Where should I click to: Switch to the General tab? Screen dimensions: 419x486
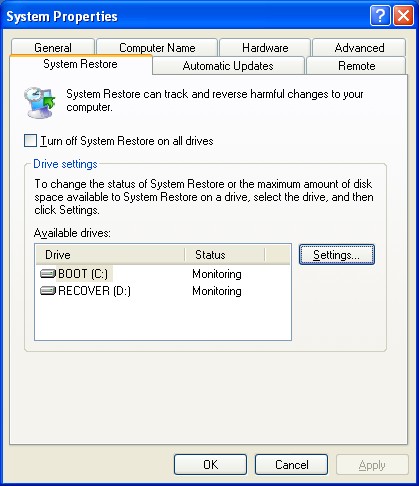pos(53,48)
